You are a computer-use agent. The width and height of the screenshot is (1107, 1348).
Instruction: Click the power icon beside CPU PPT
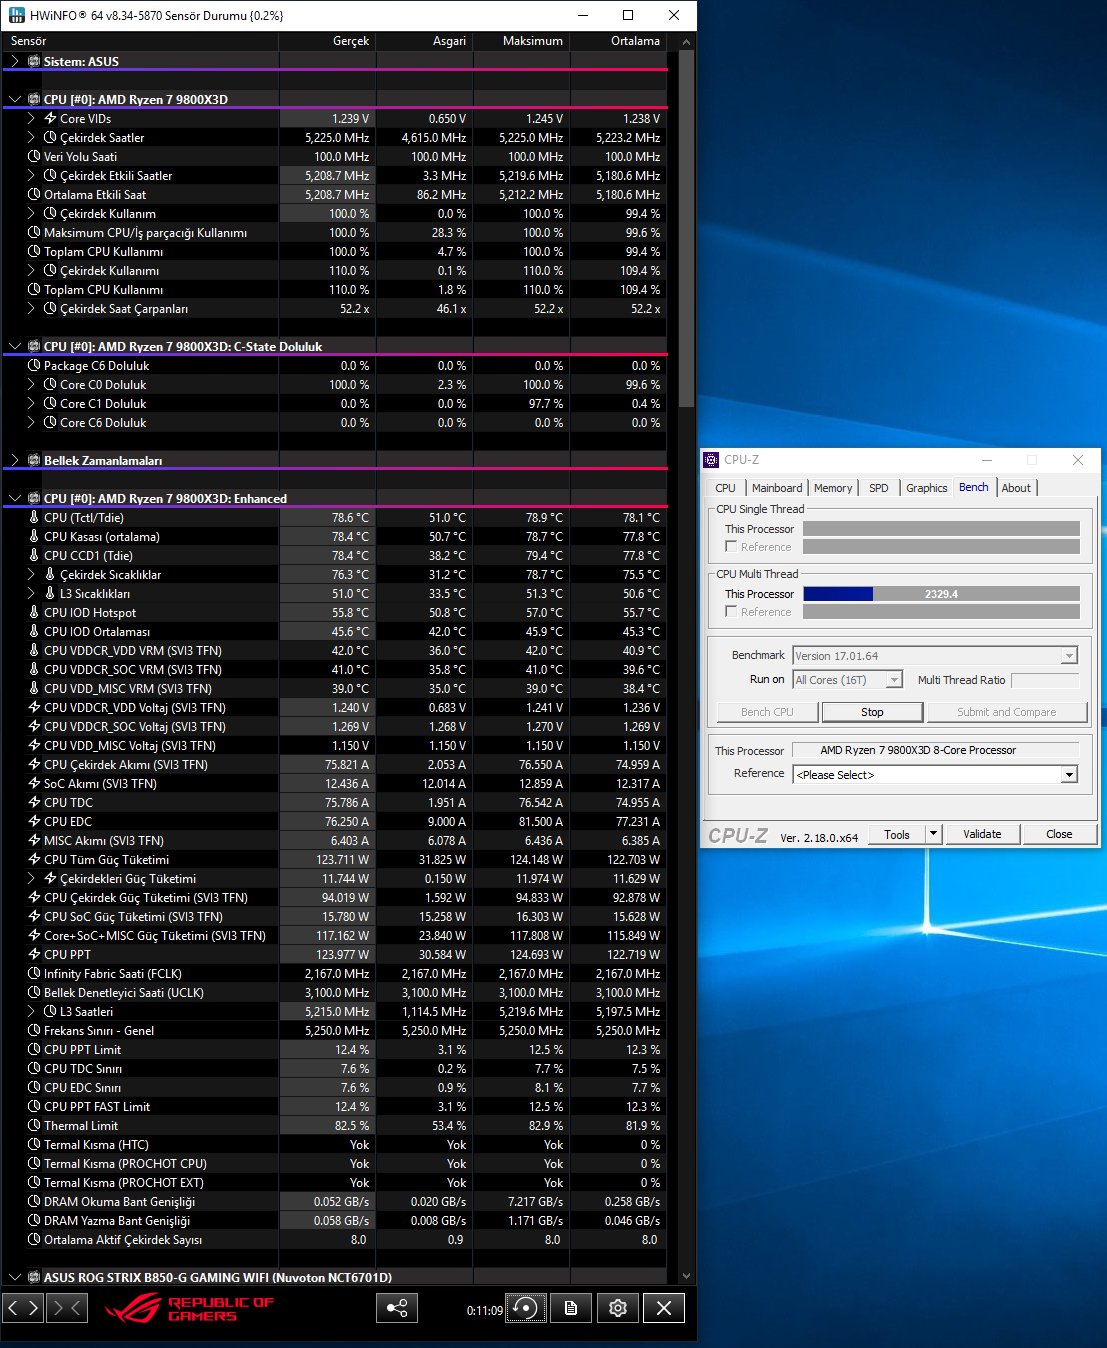(34, 954)
